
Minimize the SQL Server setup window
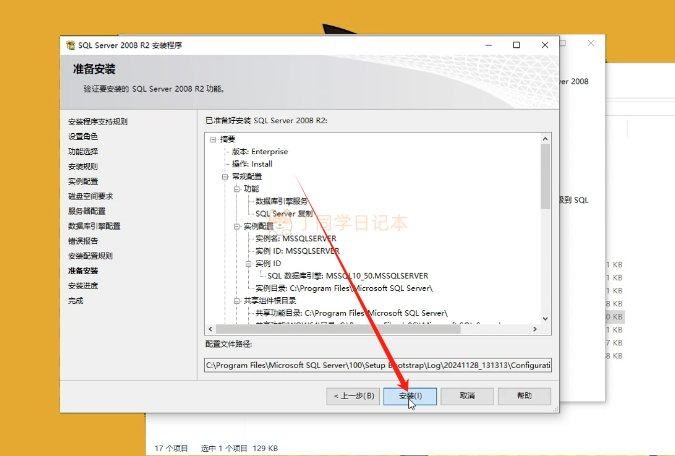coord(489,45)
